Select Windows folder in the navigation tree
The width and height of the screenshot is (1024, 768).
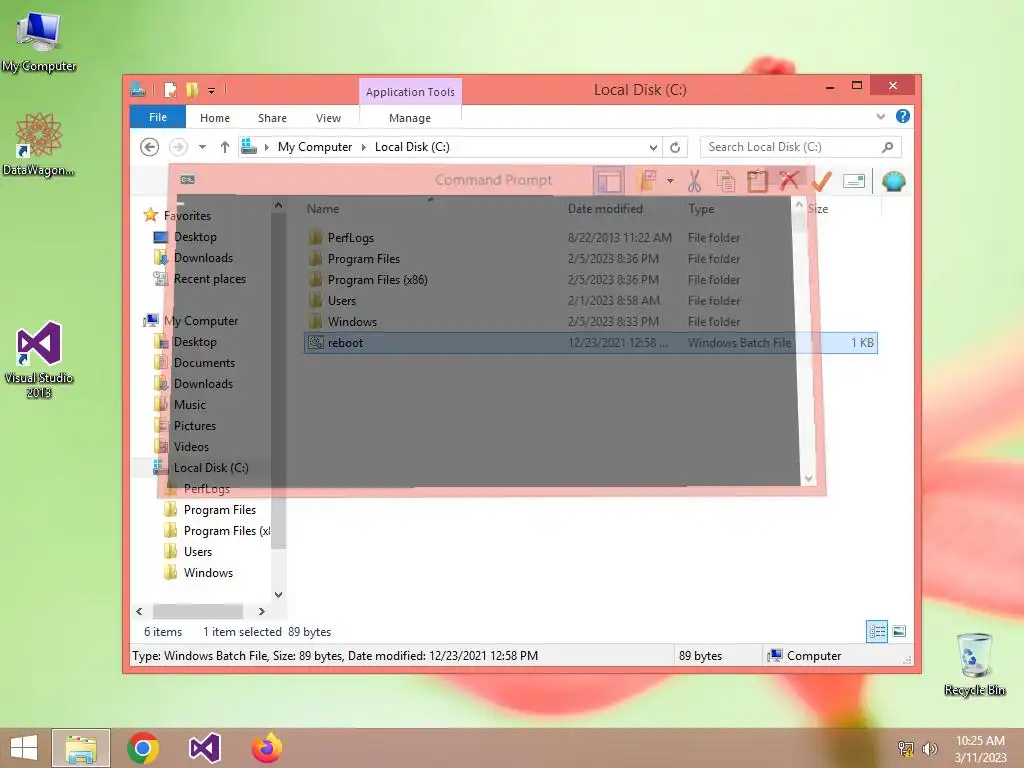click(208, 573)
